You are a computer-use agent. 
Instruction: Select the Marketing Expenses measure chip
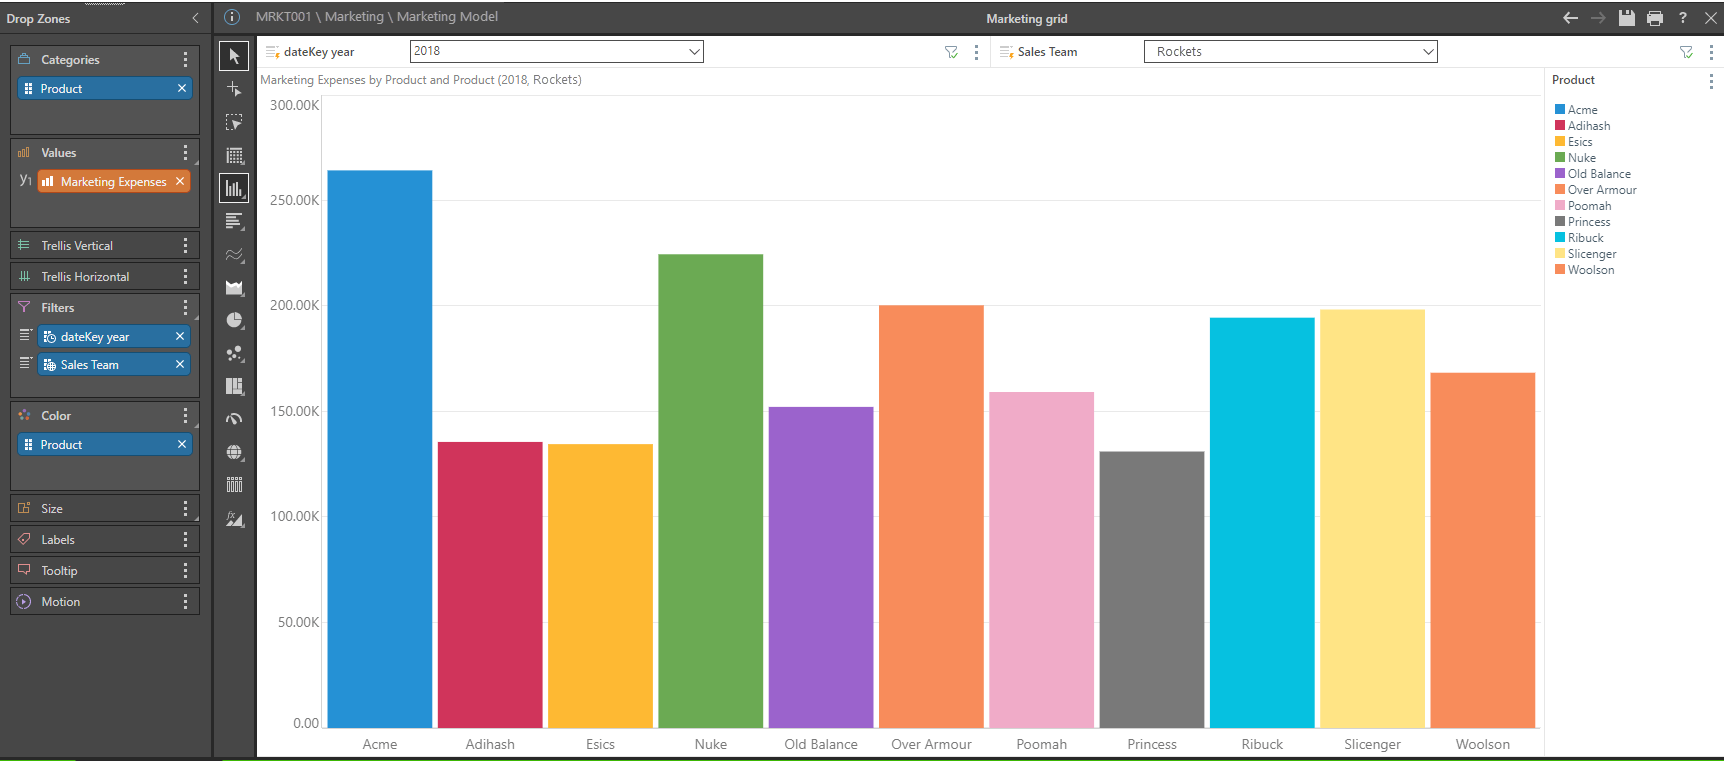click(113, 182)
